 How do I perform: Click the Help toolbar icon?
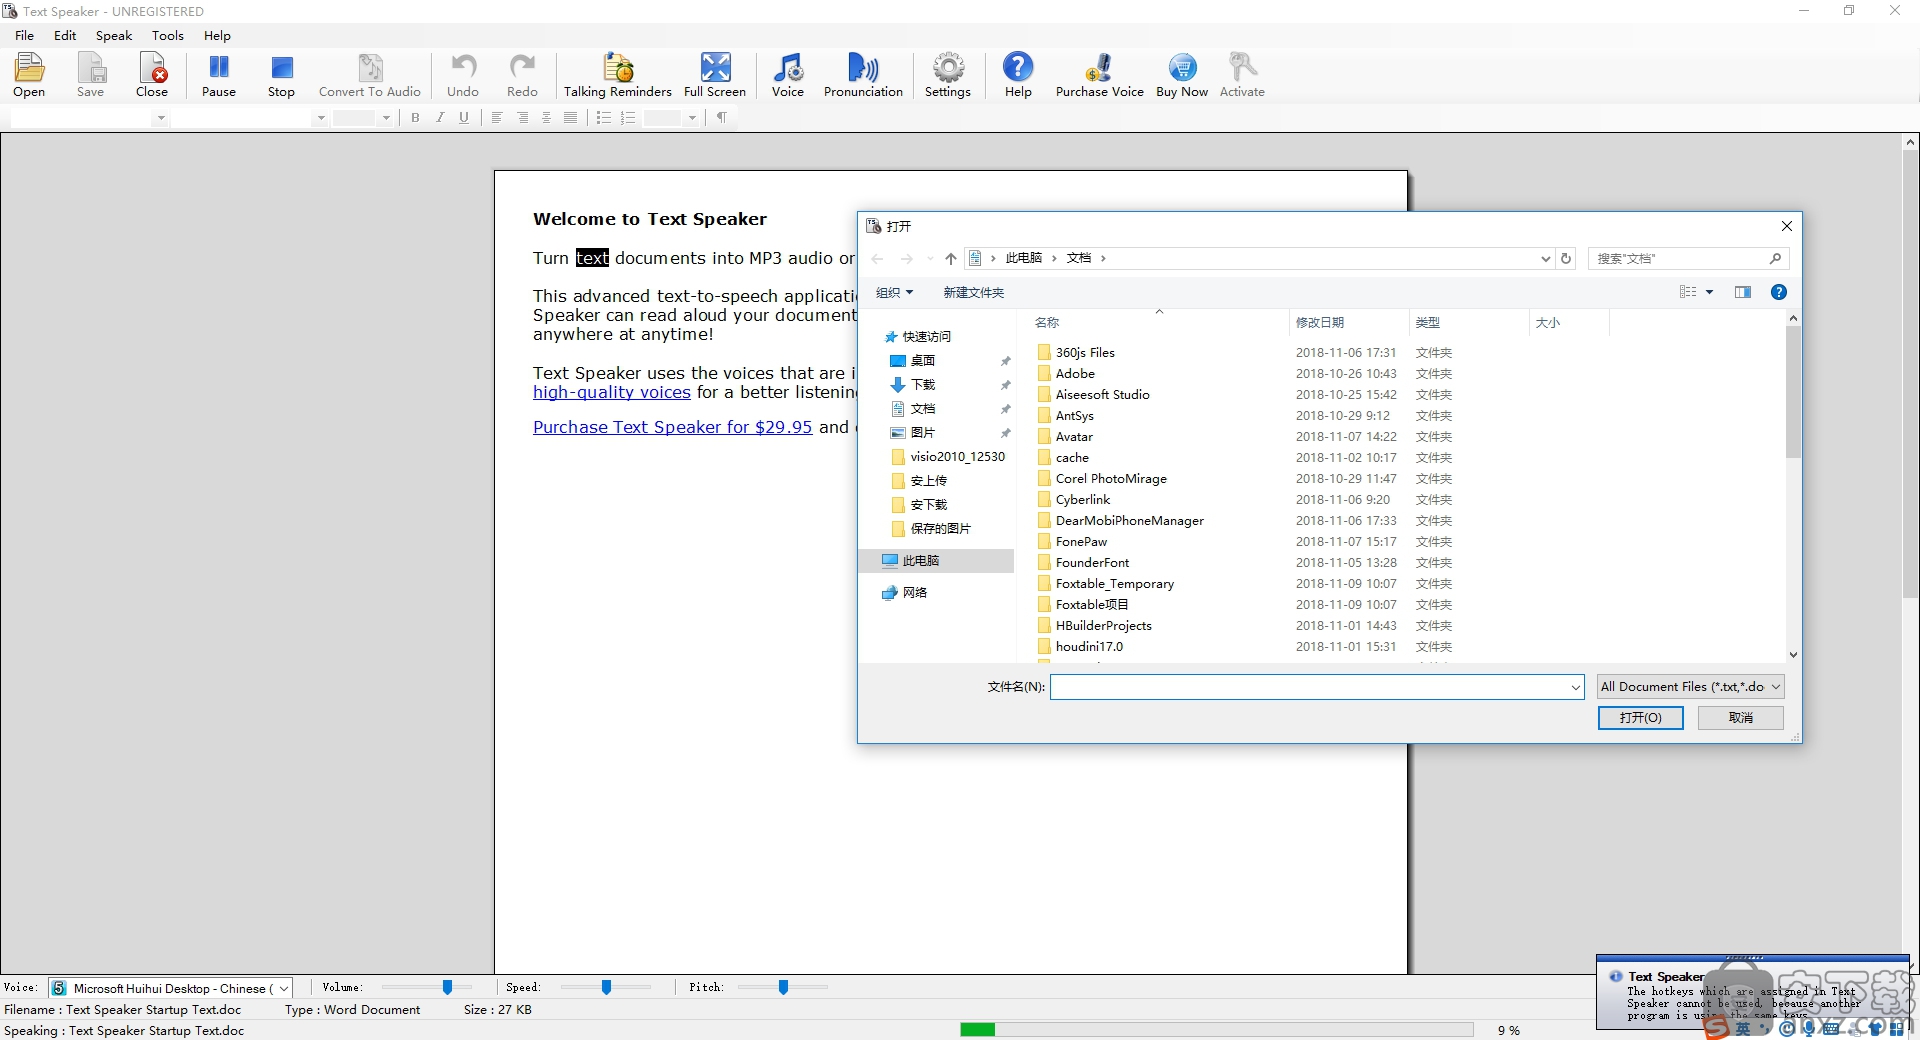1018,75
